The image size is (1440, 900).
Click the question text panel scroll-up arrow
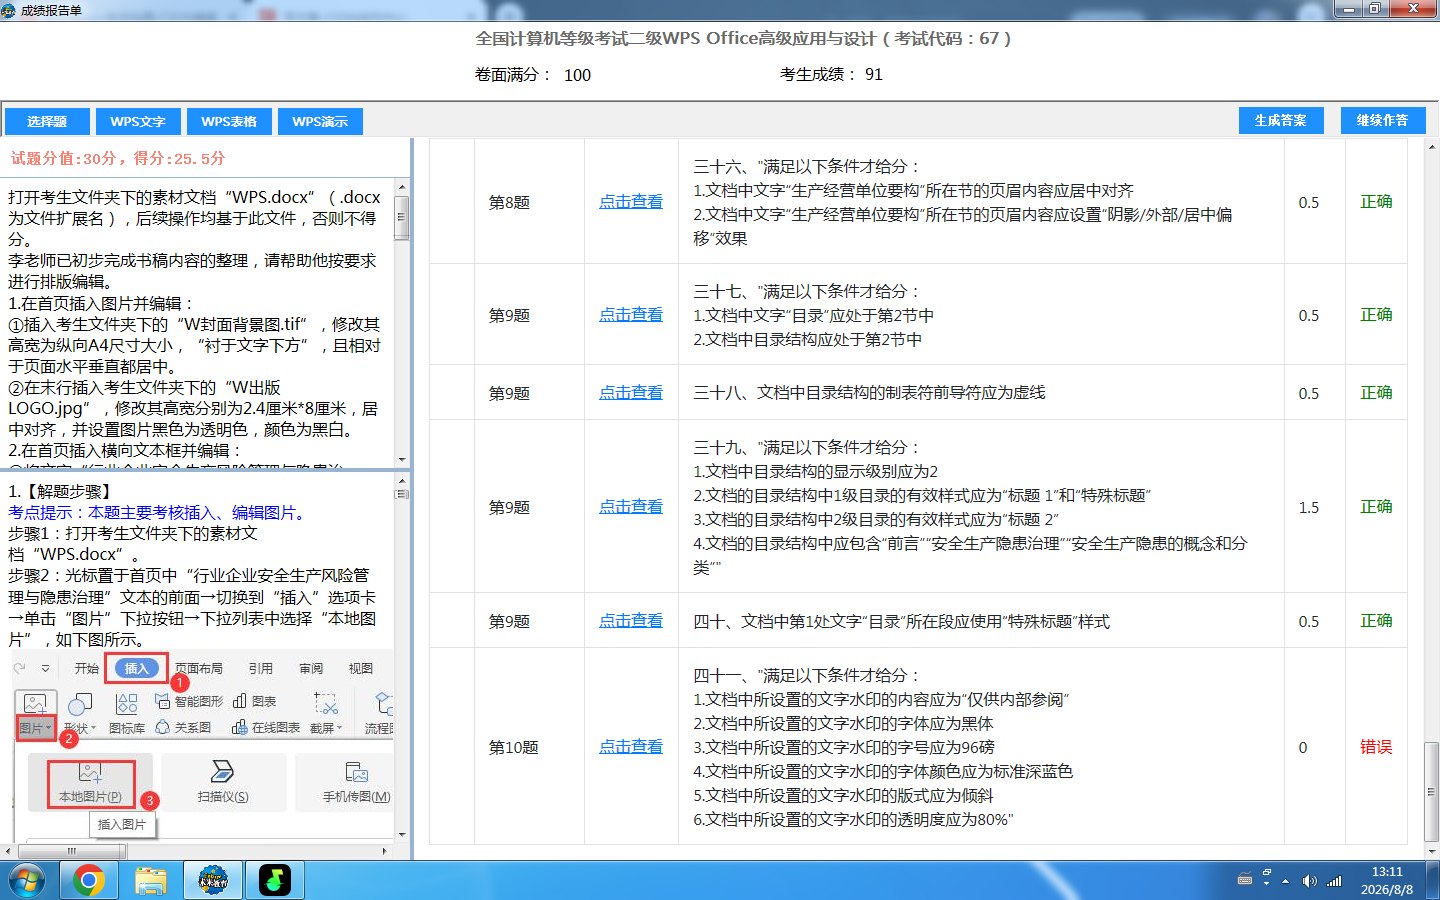point(402,187)
